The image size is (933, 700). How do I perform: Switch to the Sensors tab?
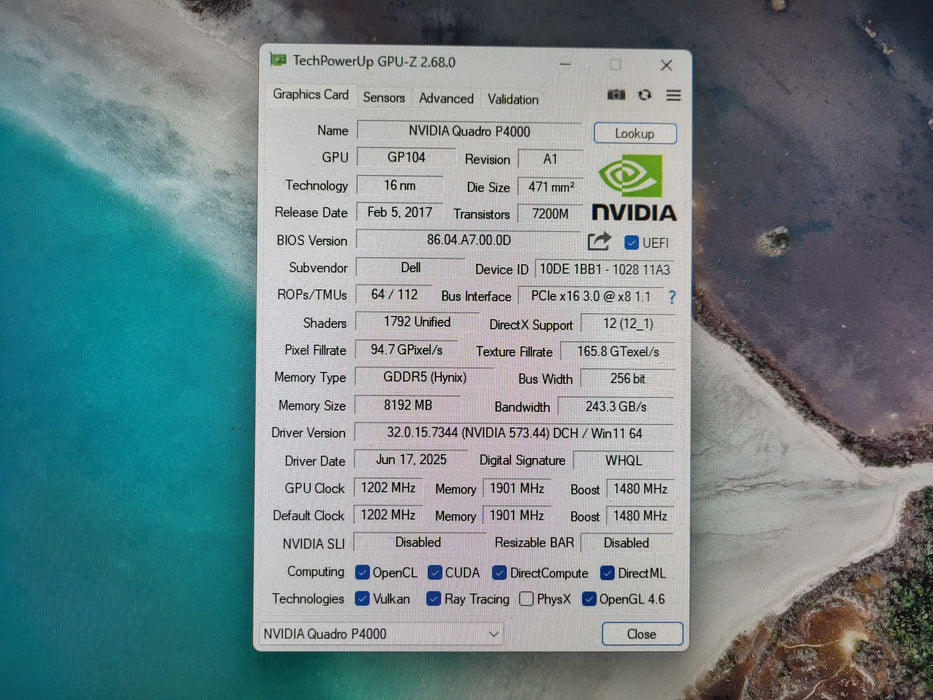[x=384, y=98]
